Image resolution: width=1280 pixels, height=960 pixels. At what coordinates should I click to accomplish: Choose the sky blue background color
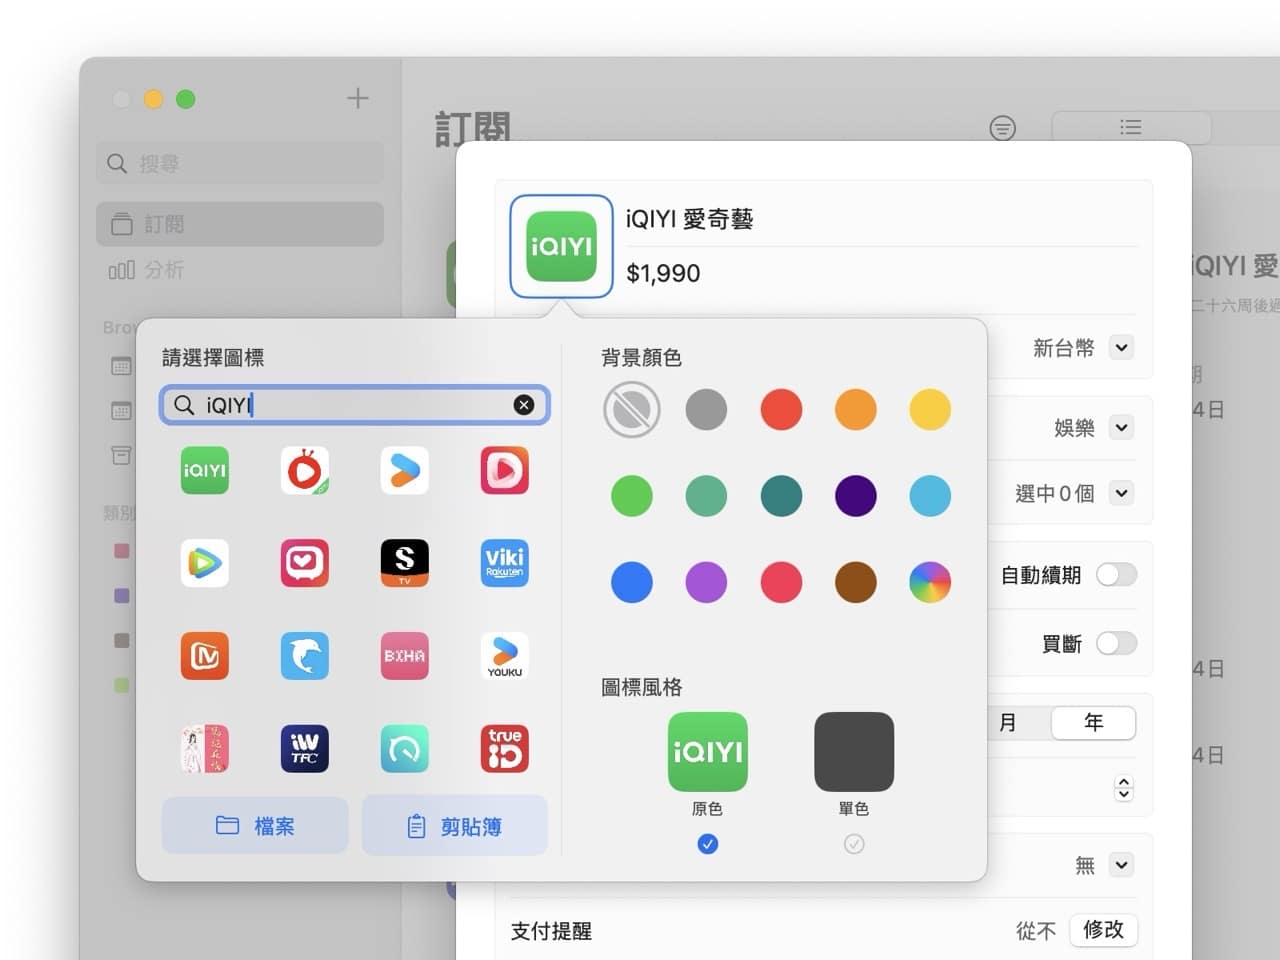pos(930,495)
